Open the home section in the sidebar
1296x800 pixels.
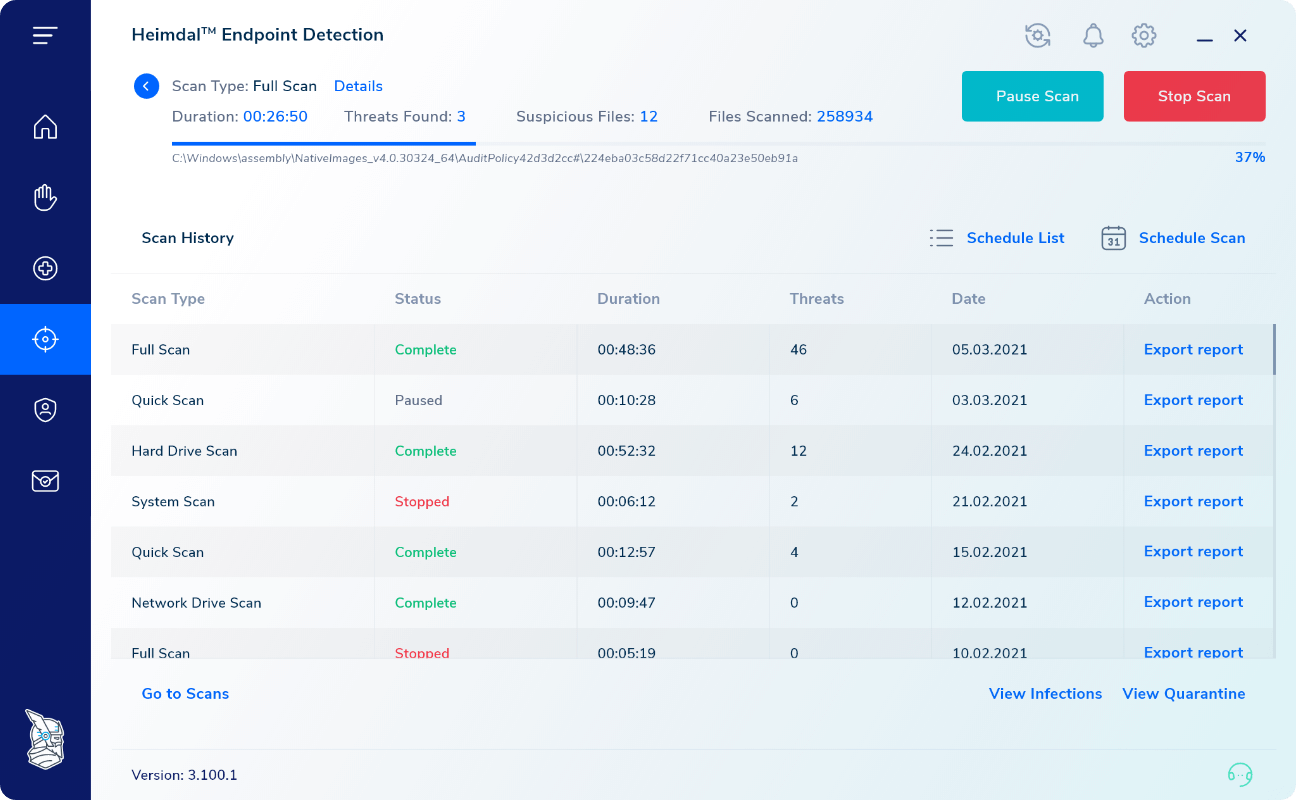click(x=45, y=127)
